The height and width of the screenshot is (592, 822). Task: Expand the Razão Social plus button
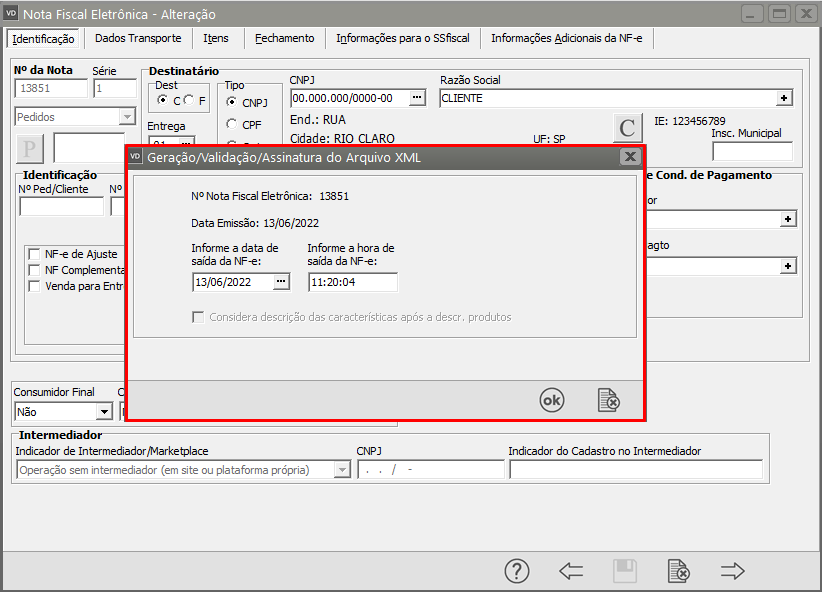(x=784, y=98)
